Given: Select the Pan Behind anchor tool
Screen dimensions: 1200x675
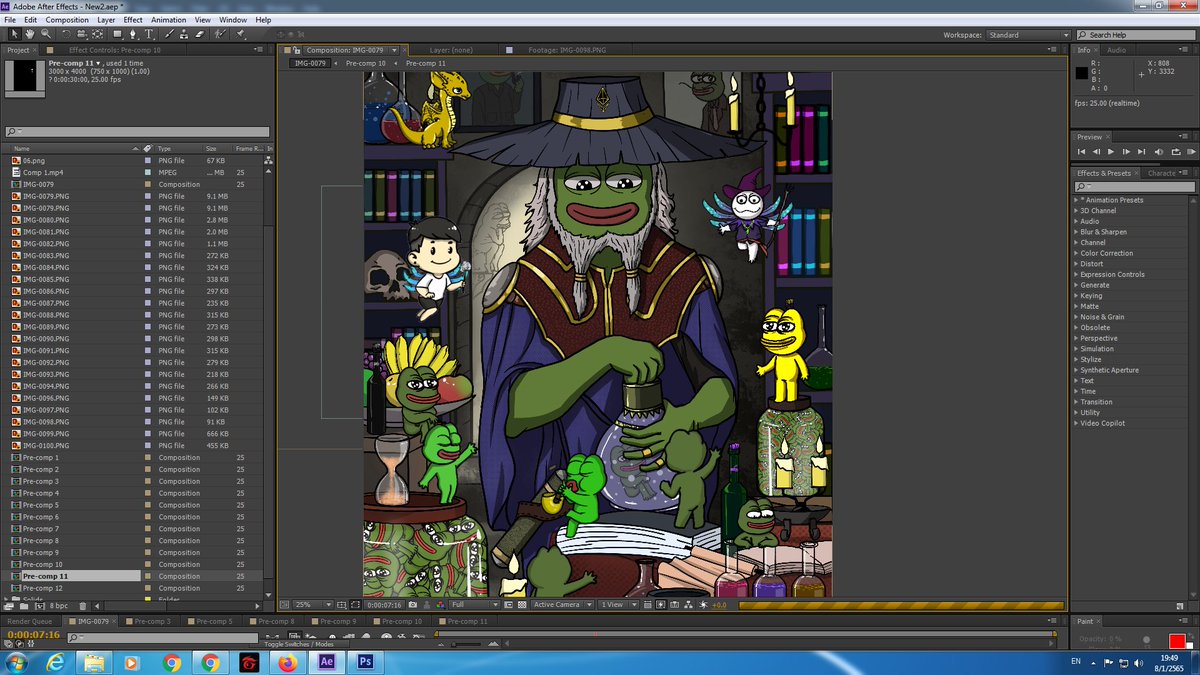Looking at the screenshot, I should 97,34.
